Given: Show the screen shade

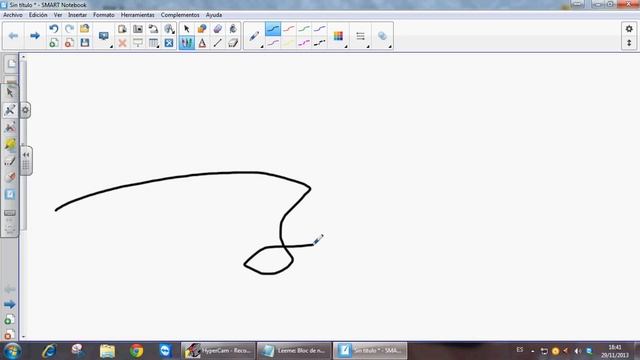Looking at the screenshot, I should [x=138, y=43].
